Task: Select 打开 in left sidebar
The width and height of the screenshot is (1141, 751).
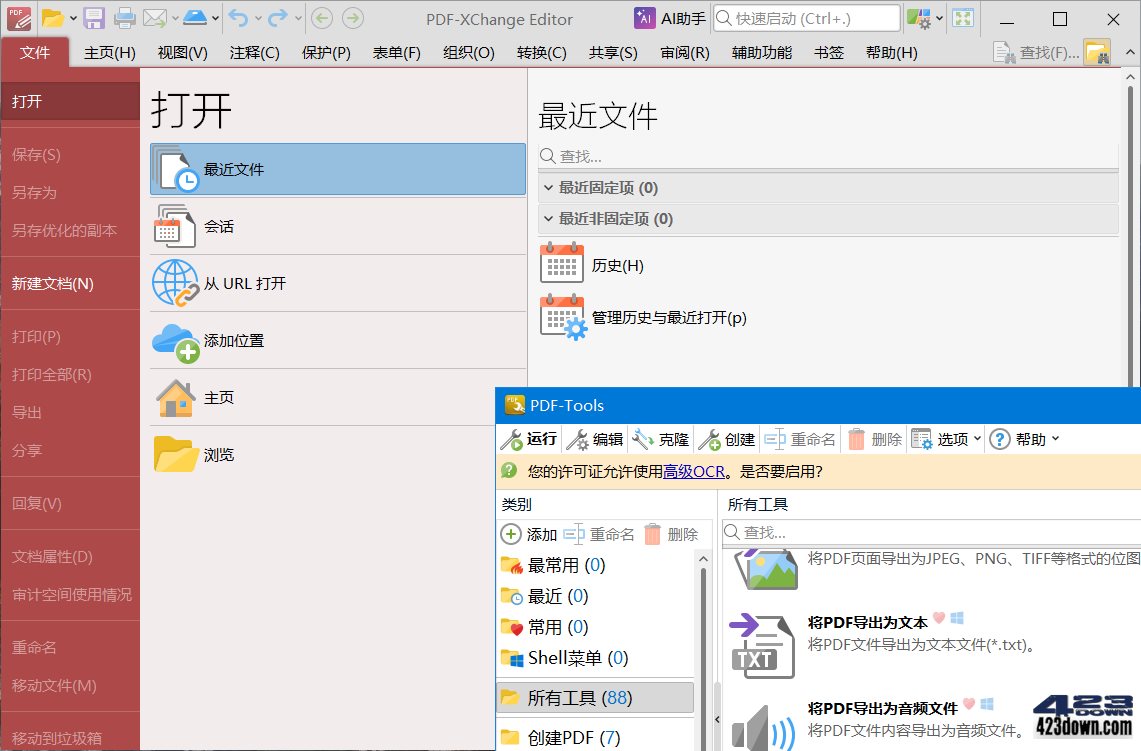Action: click(x=70, y=101)
